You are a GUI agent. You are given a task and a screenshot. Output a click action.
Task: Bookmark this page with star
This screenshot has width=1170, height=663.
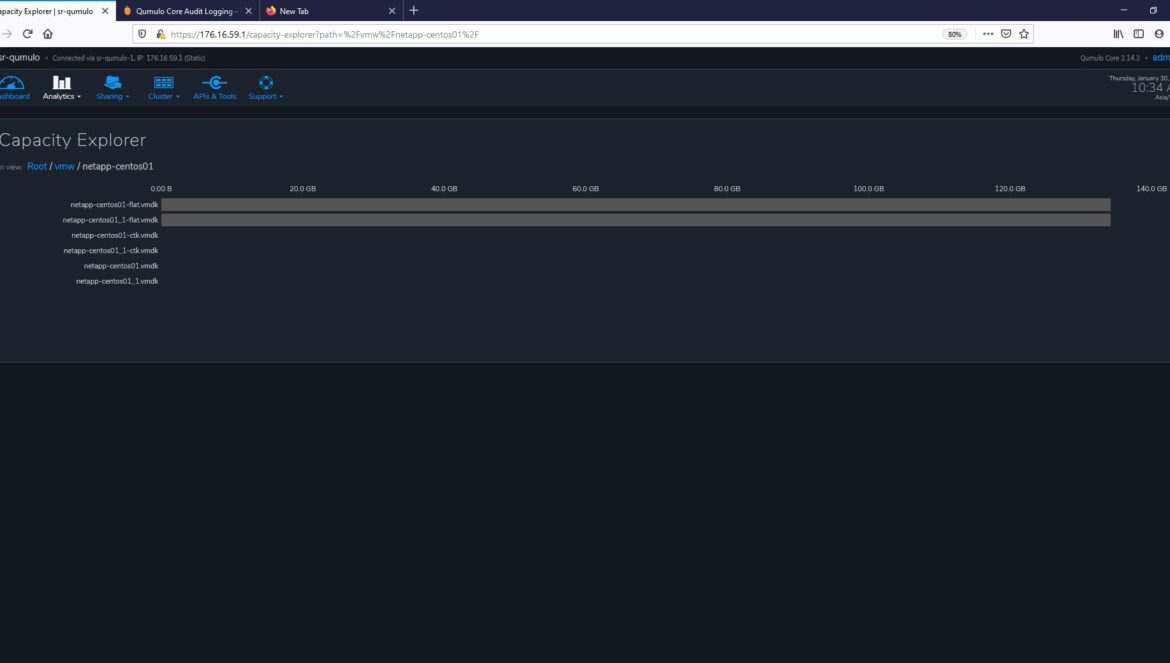[x=1024, y=34]
